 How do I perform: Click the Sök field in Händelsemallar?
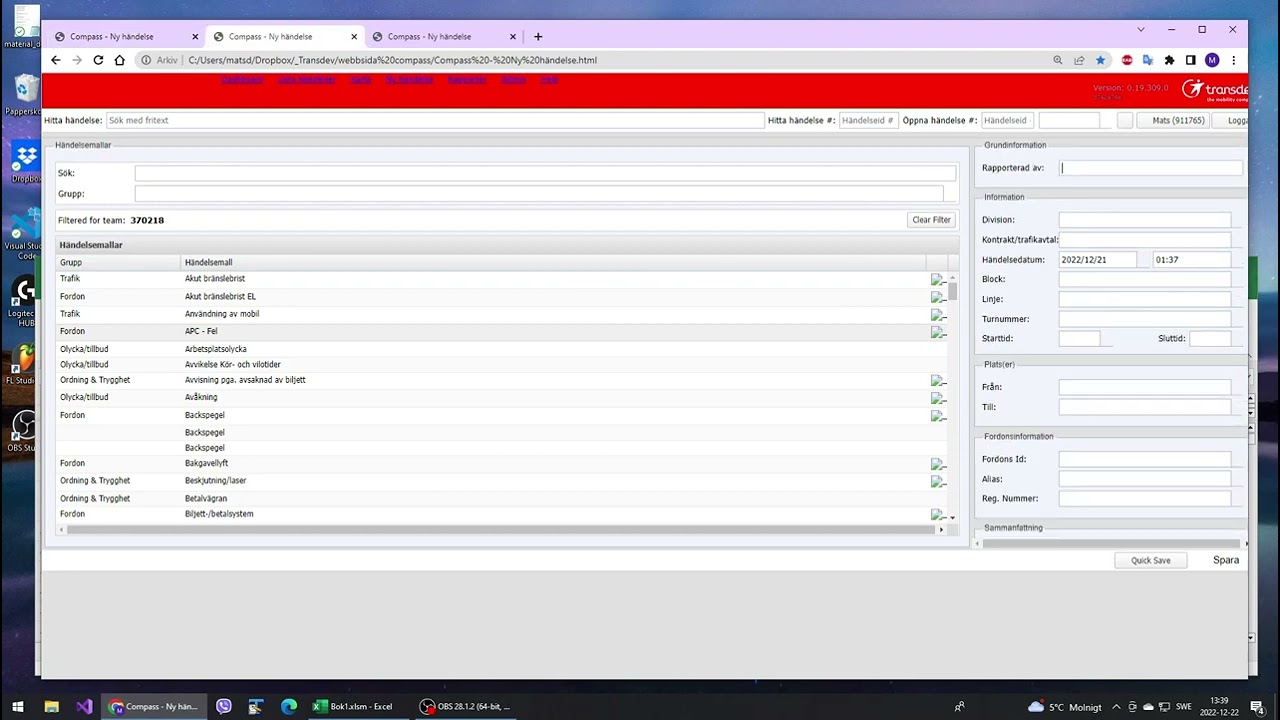click(545, 173)
